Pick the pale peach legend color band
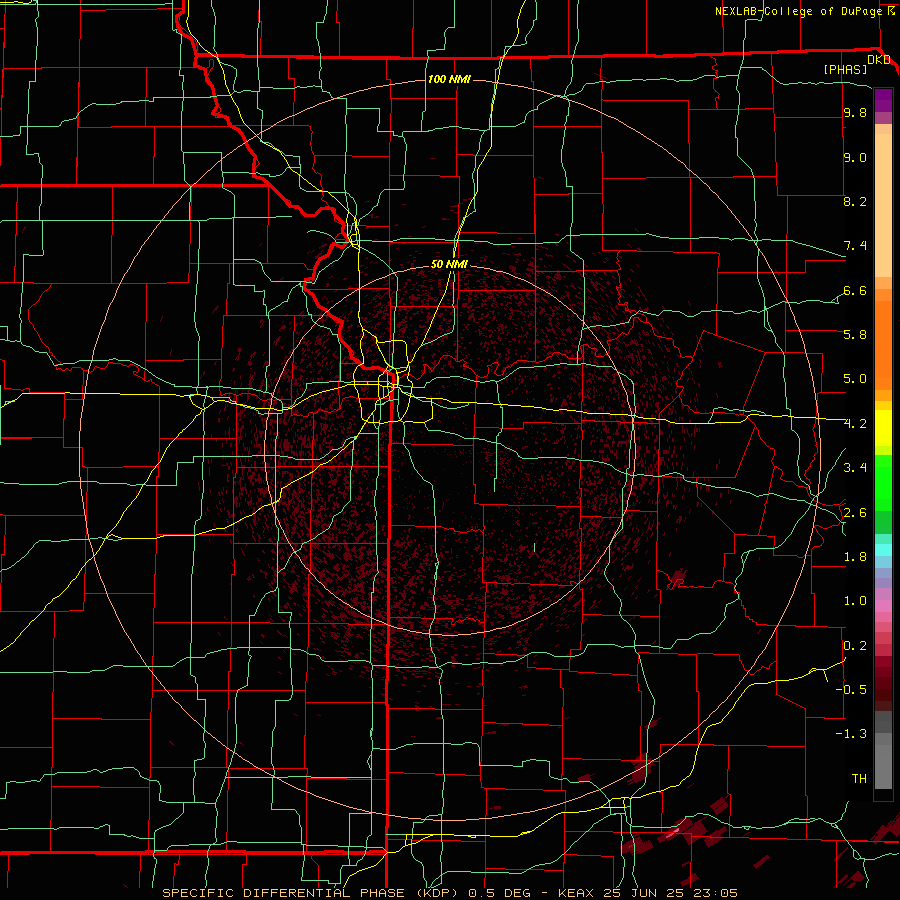 tap(883, 205)
